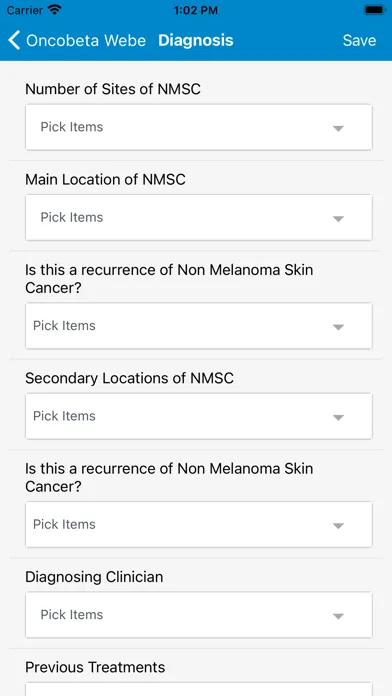The height and width of the screenshot is (696, 392).
Task: Click the Number of Sites of NMSC arrow icon
Action: (x=338, y=129)
